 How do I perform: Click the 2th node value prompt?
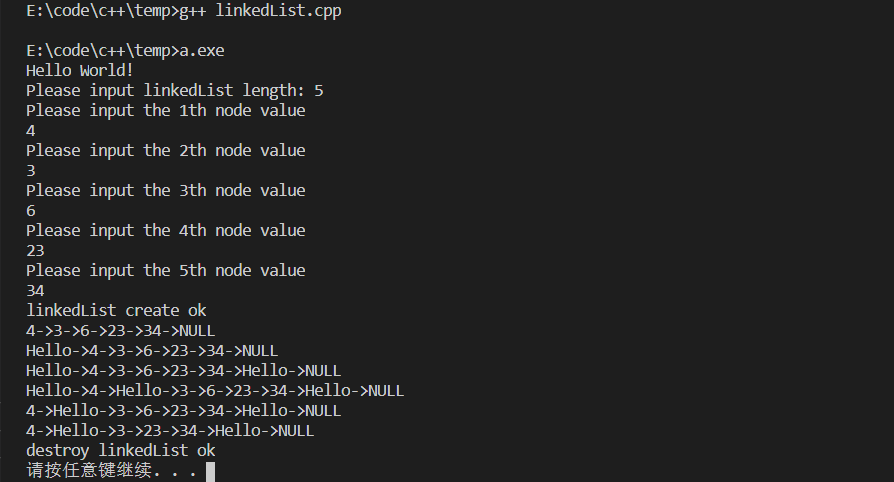click(165, 151)
